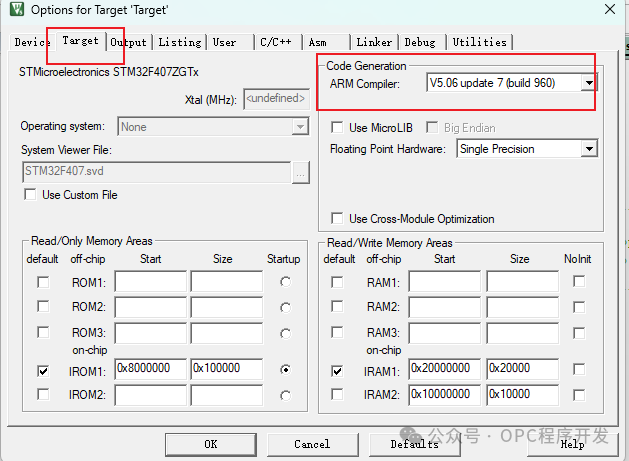
Task: Enable NoInit for IRAM2
Action: 579,395
